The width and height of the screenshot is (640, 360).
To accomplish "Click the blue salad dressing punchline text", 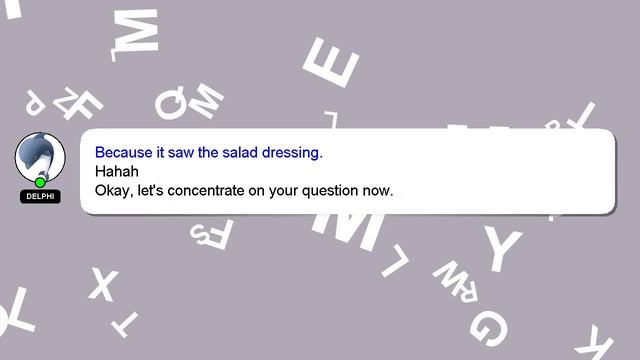I will [x=209, y=152].
